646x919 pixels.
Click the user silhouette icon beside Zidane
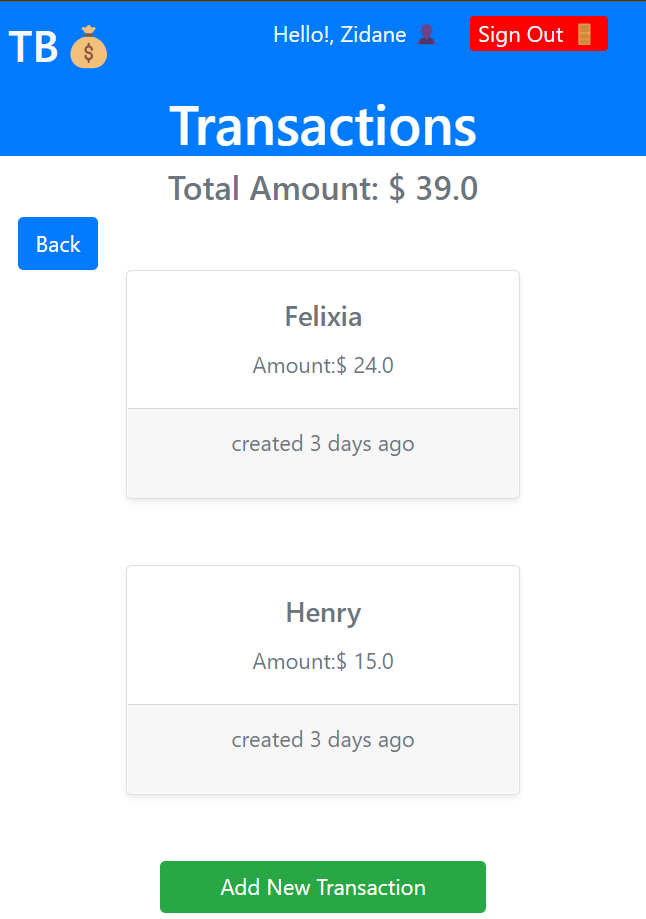pyautogui.click(x=426, y=35)
